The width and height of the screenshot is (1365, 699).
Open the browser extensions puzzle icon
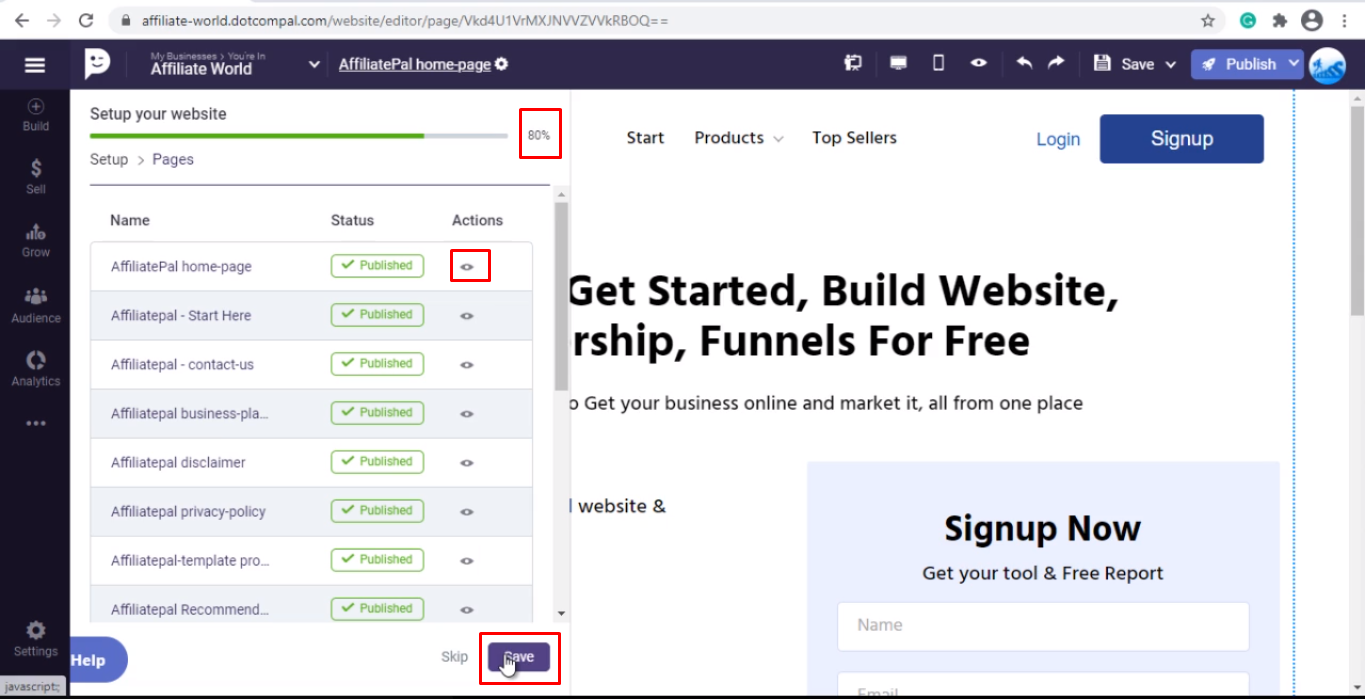click(x=1279, y=20)
